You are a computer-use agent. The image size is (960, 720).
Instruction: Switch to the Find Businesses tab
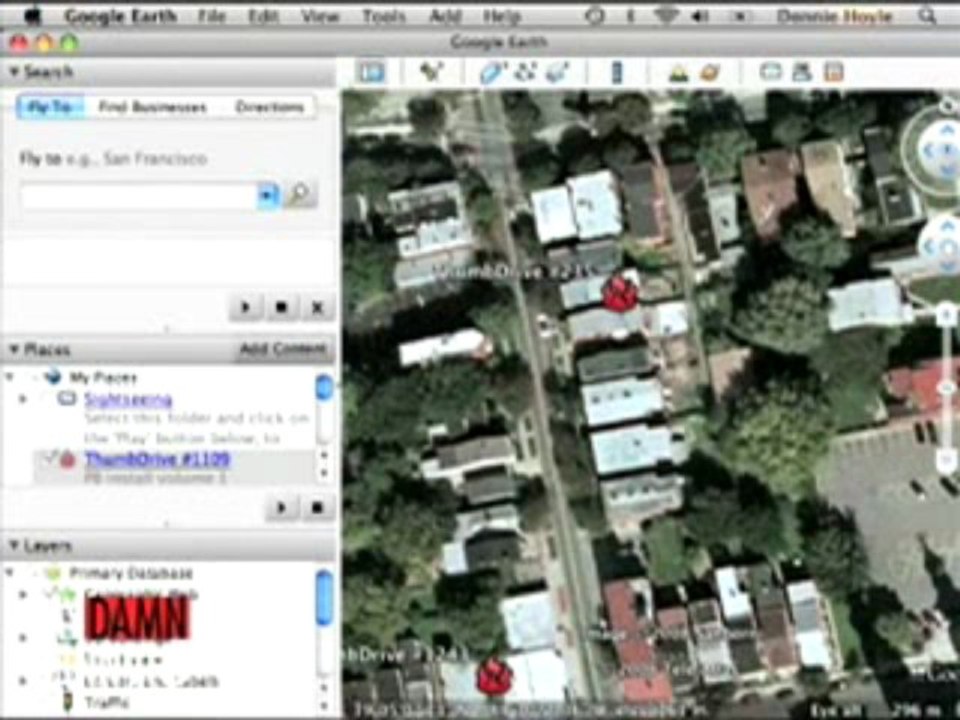click(x=152, y=107)
